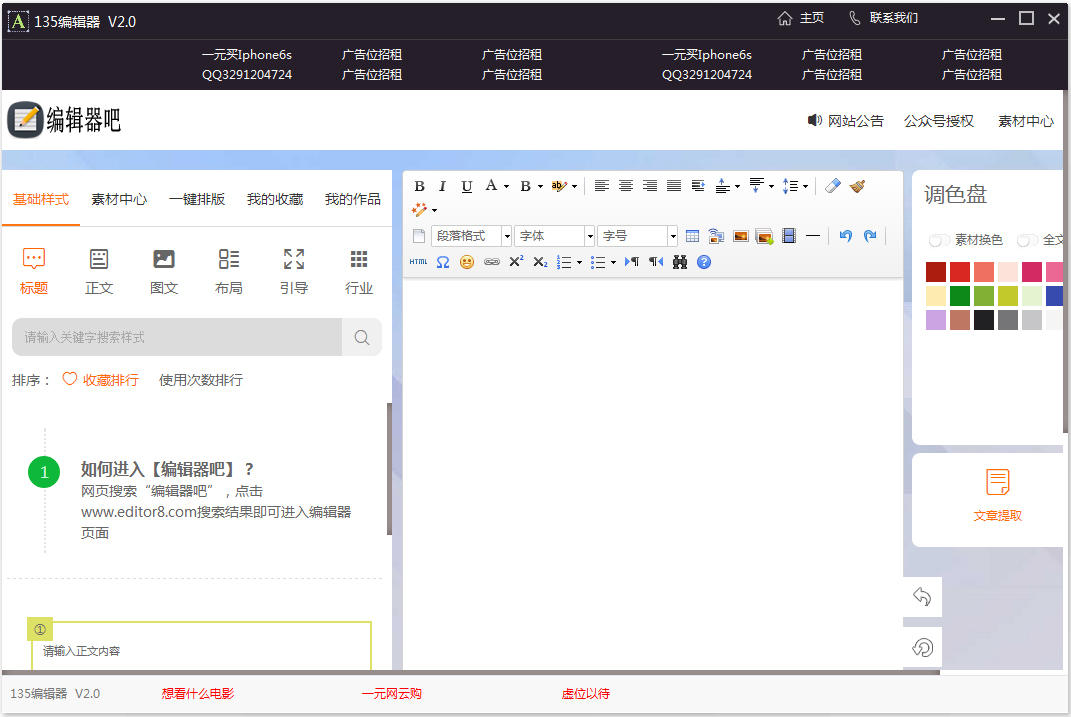1071x717 pixels.
Task: Insert a table using table icon
Action: [x=692, y=236]
